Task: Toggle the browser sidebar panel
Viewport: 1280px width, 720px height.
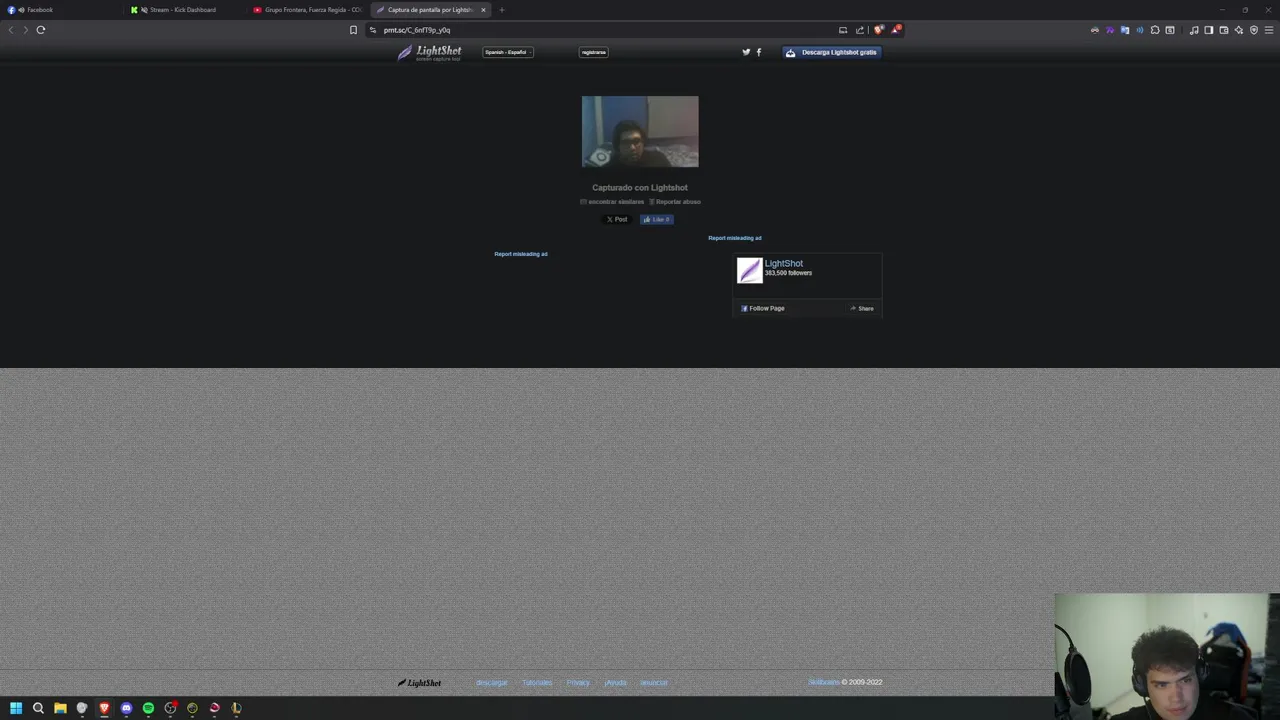Action: coord(1209,30)
